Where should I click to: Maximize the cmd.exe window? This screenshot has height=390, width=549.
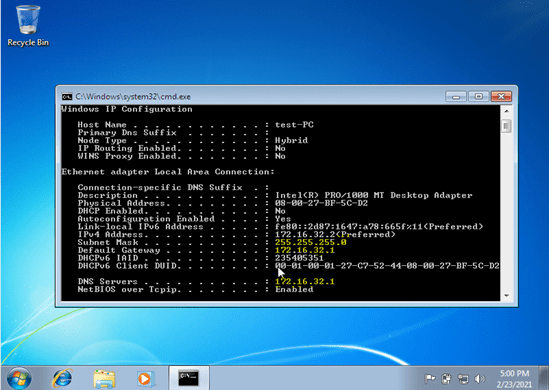(479, 96)
